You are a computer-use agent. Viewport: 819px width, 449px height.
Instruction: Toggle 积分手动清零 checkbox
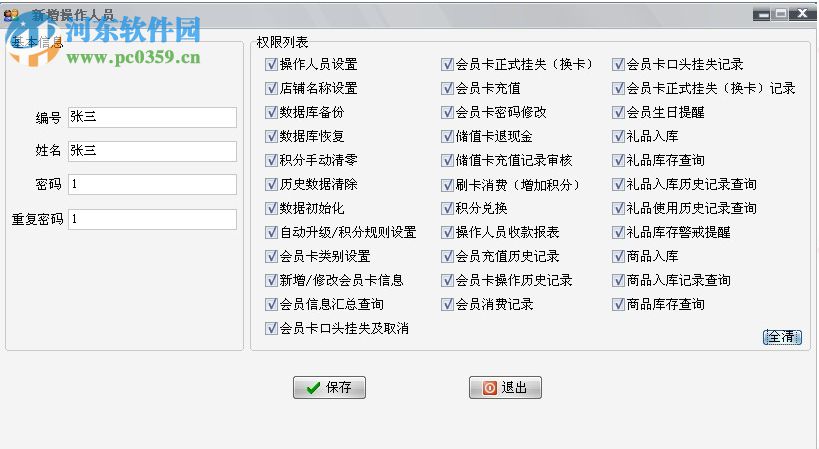tap(271, 160)
